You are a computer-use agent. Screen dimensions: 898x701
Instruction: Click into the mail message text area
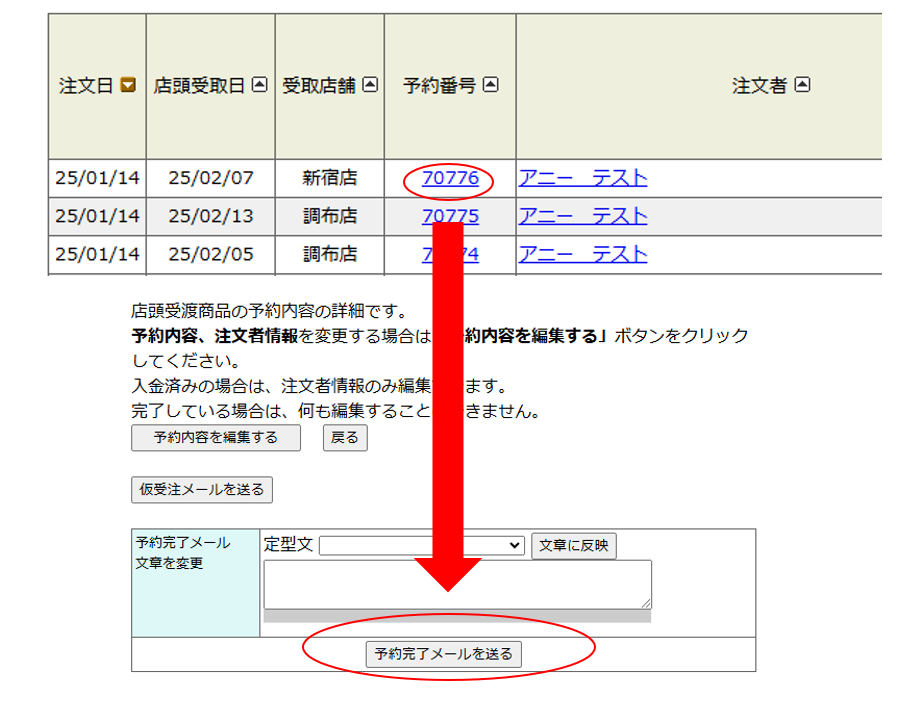pos(456,583)
